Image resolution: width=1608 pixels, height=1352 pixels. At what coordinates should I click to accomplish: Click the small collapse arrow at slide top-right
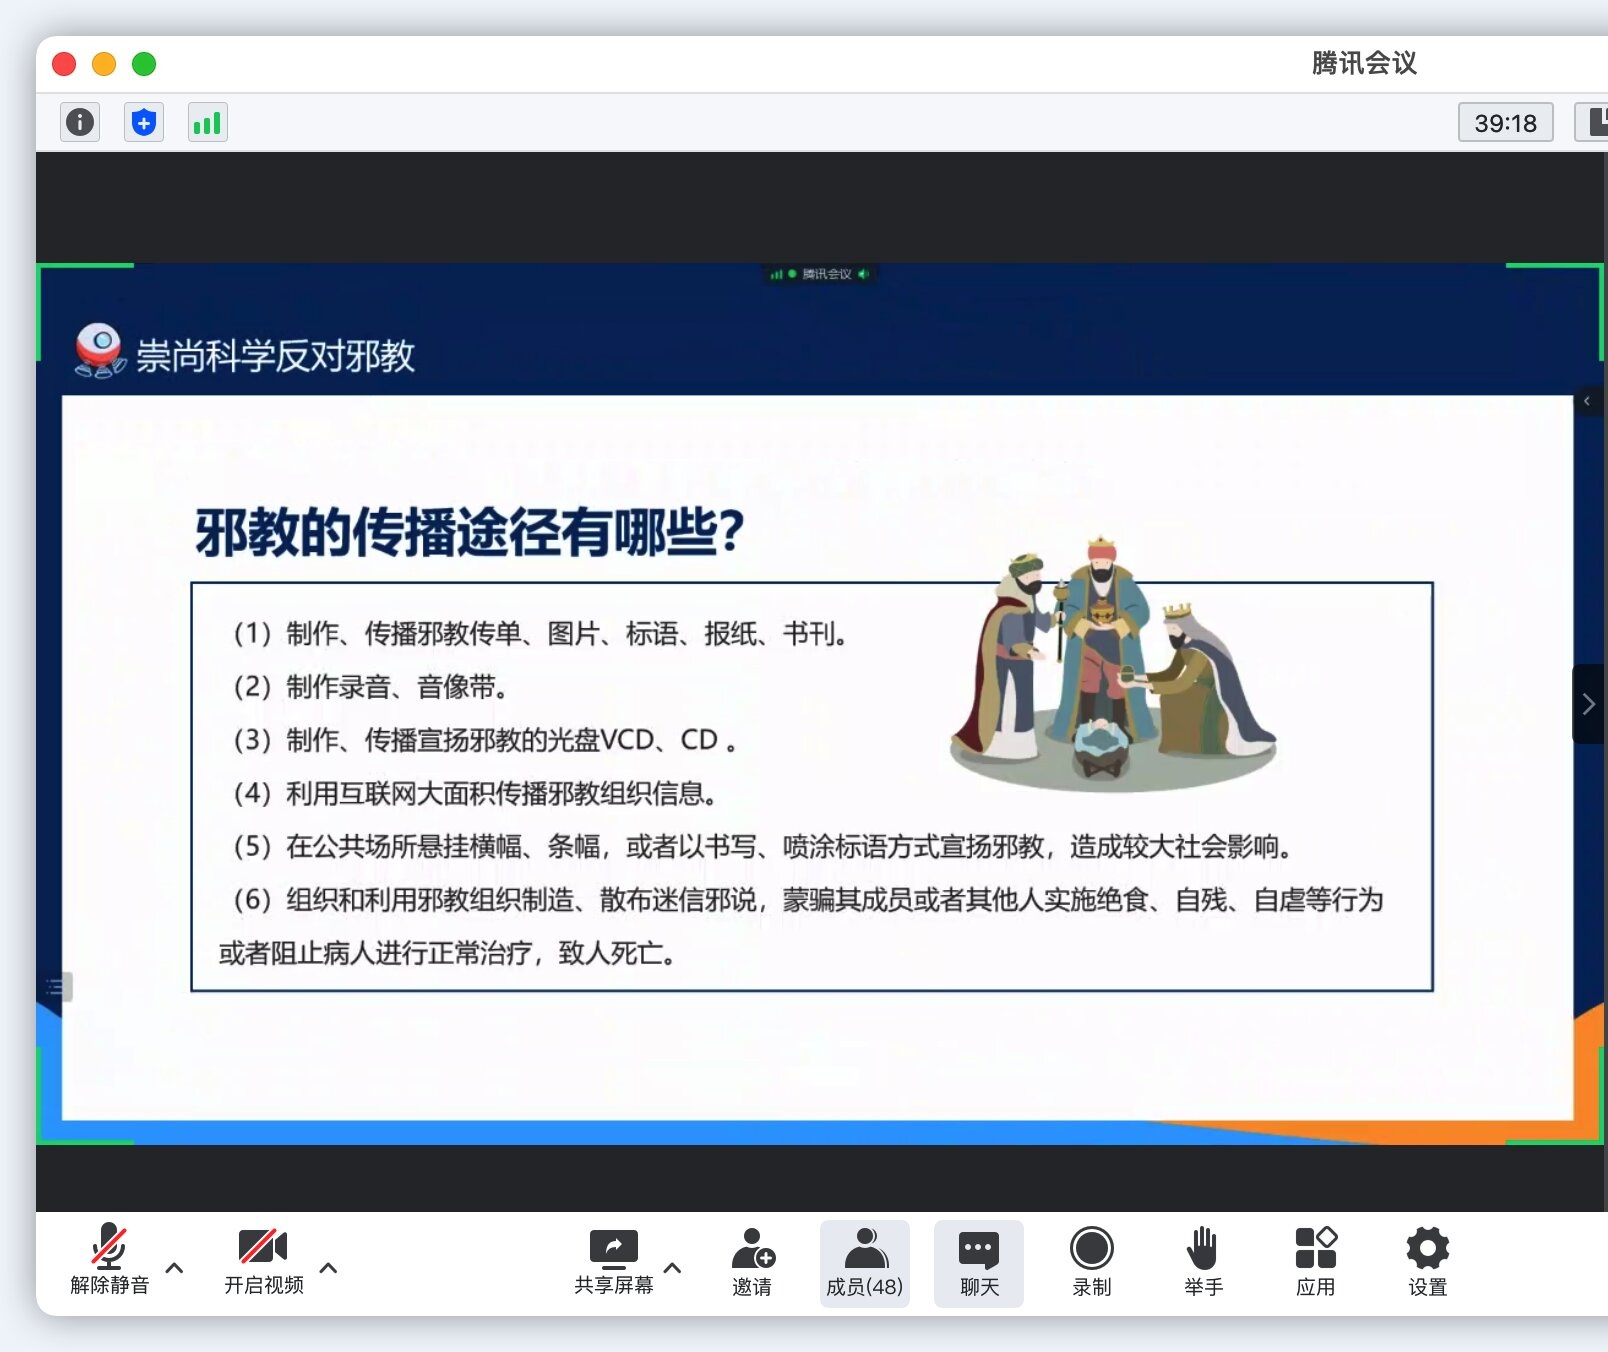pos(1587,401)
